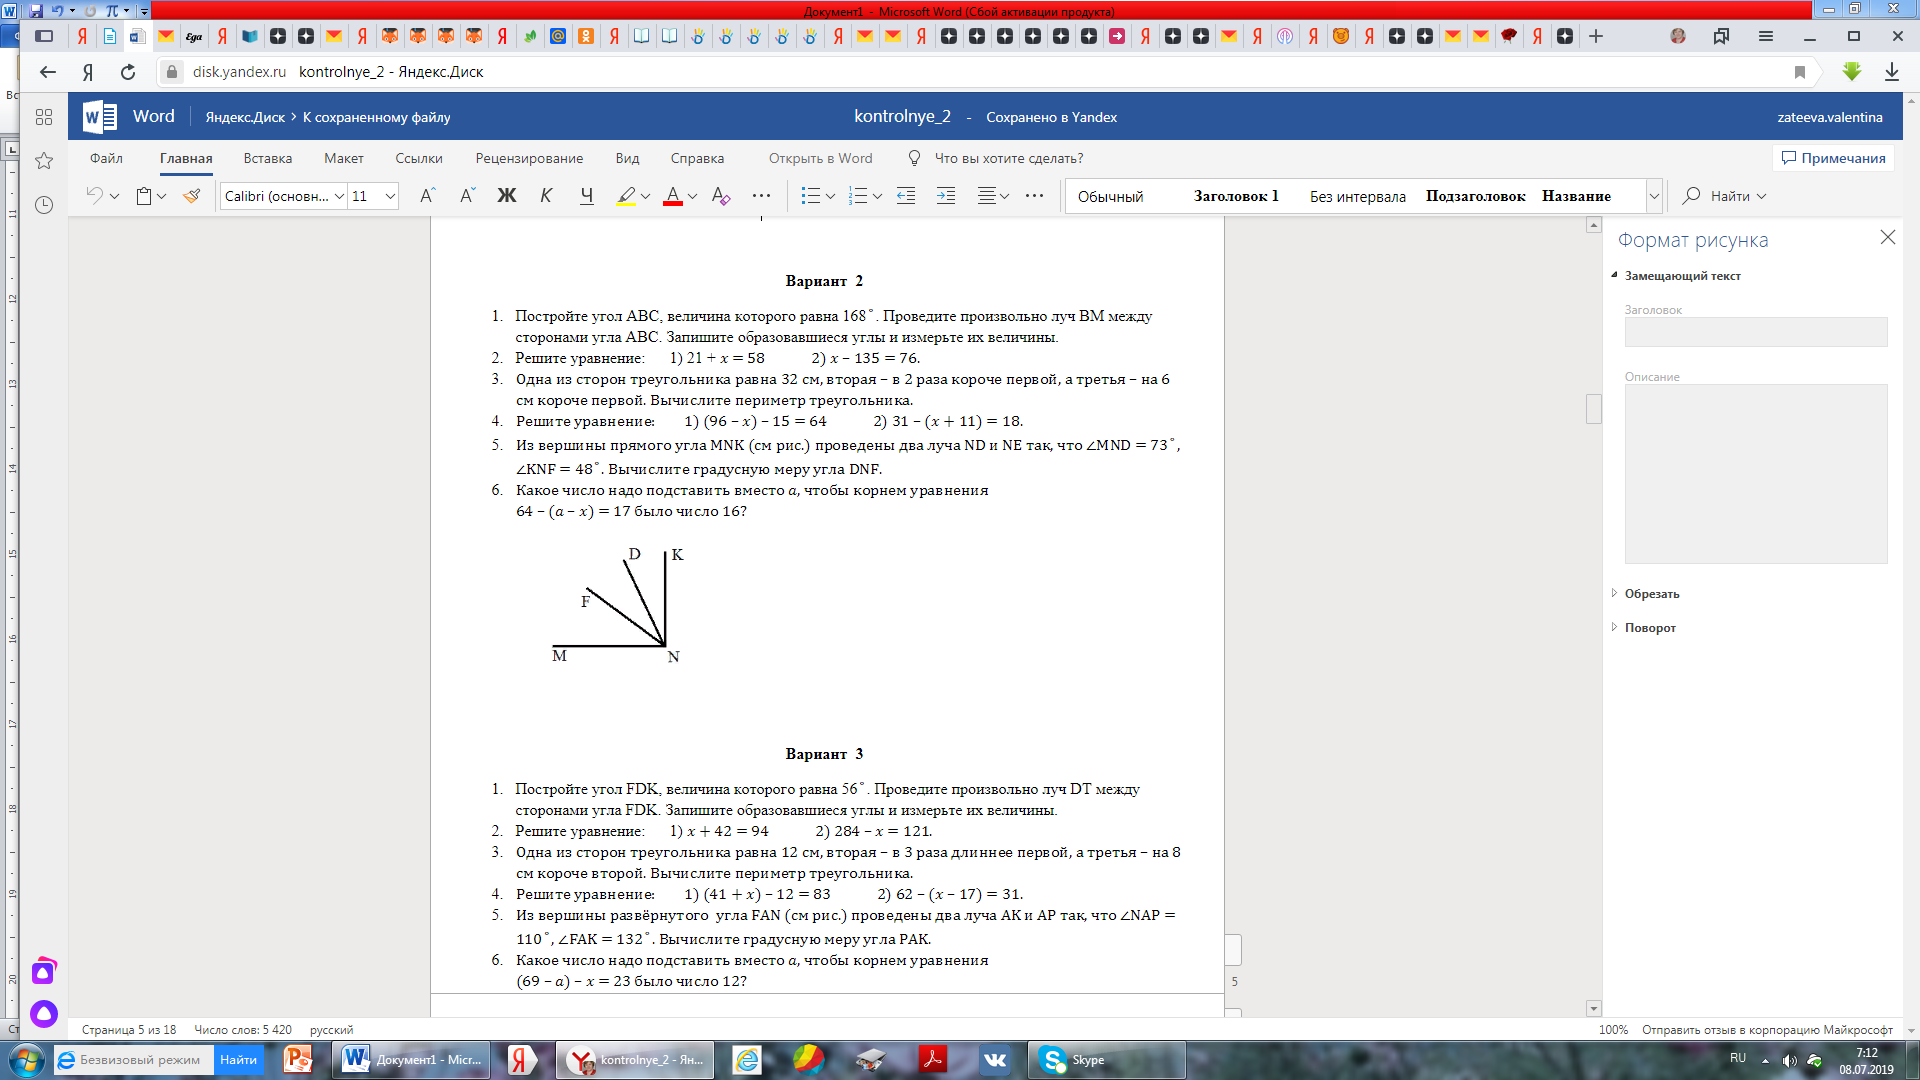
Task: Scroll down the document page
Action: [1596, 1006]
